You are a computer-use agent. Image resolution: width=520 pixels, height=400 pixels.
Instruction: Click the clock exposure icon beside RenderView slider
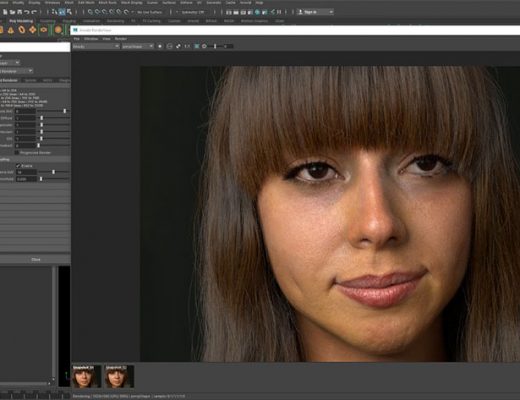pyautogui.click(x=204, y=46)
